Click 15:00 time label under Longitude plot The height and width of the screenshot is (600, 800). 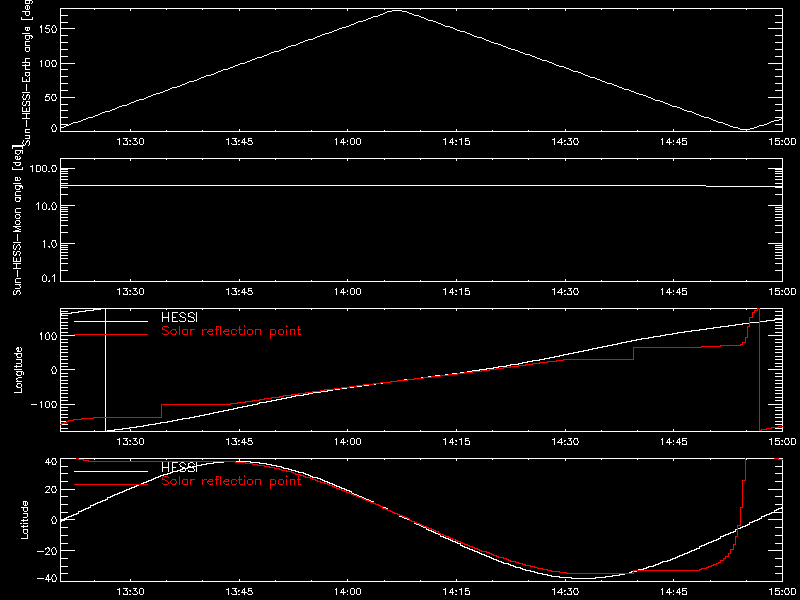[783, 442]
